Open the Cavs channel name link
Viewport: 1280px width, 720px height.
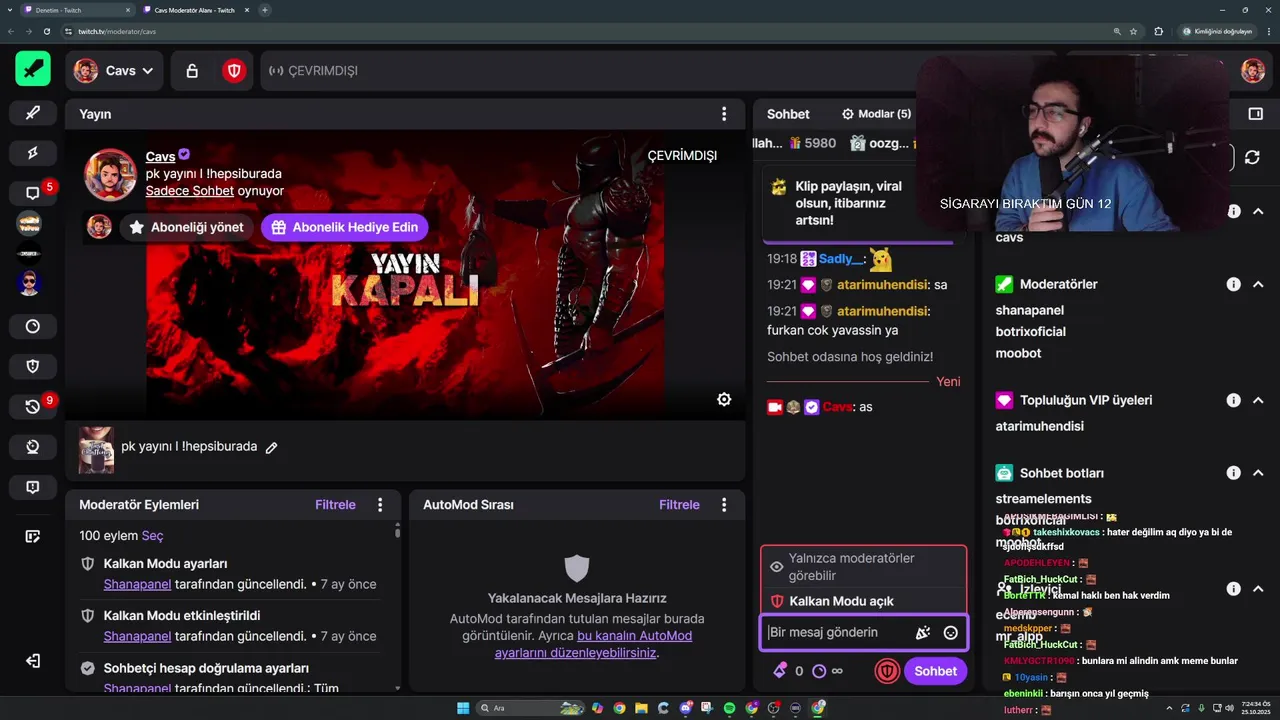tap(160, 156)
